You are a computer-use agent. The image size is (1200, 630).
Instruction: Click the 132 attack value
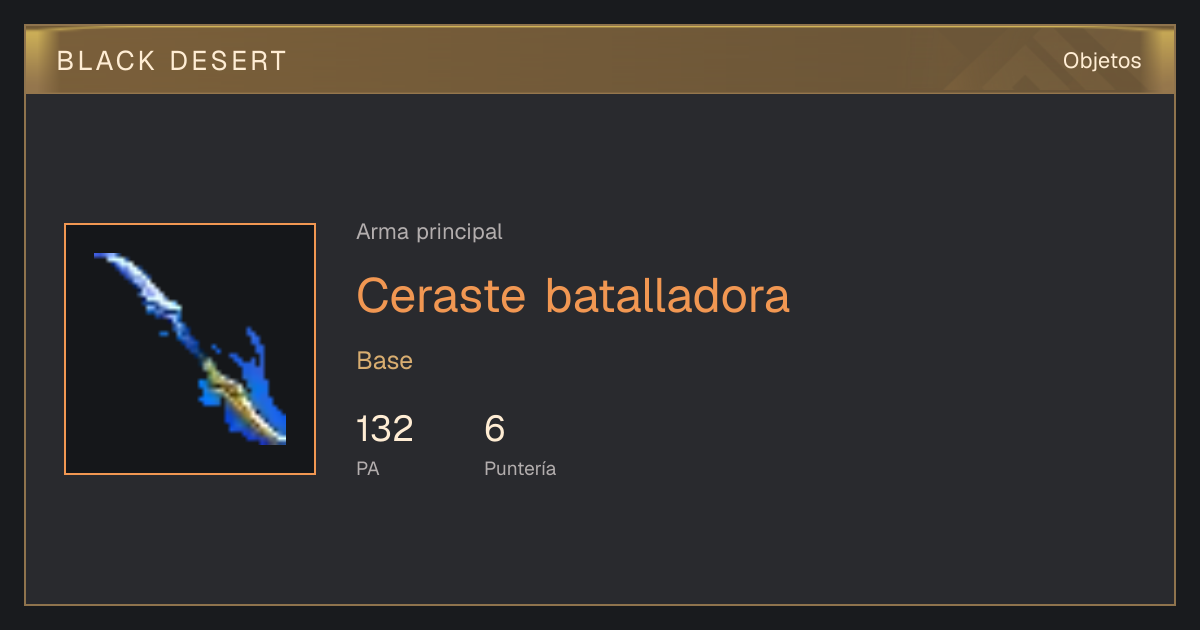click(x=385, y=429)
